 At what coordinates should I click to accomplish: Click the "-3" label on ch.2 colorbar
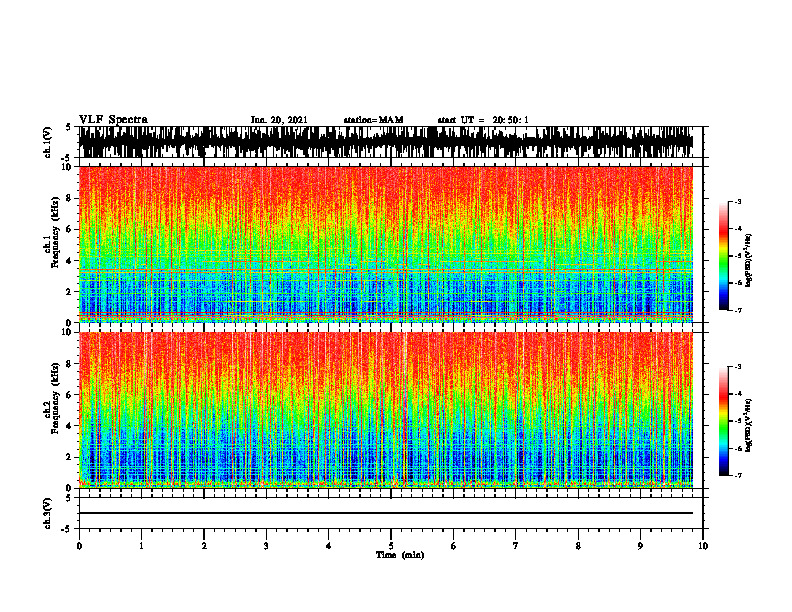[x=738, y=367]
